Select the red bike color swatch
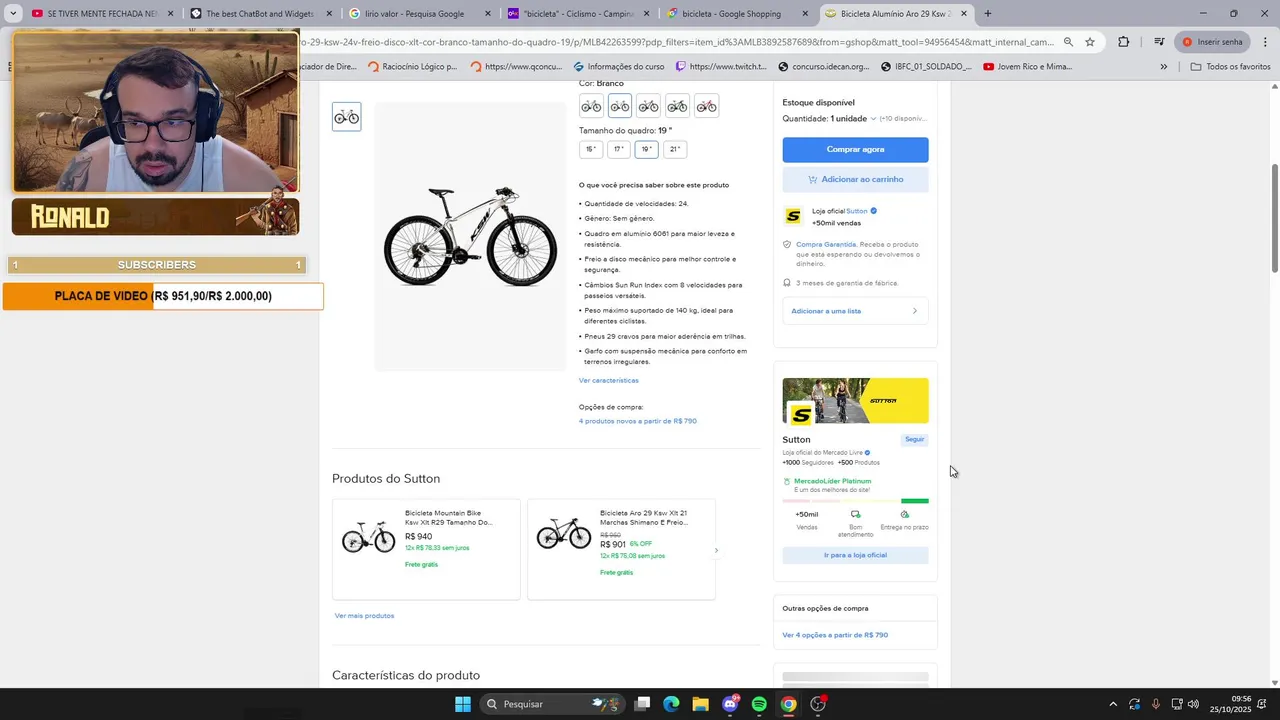The height and width of the screenshot is (720, 1280). pyautogui.click(x=707, y=106)
